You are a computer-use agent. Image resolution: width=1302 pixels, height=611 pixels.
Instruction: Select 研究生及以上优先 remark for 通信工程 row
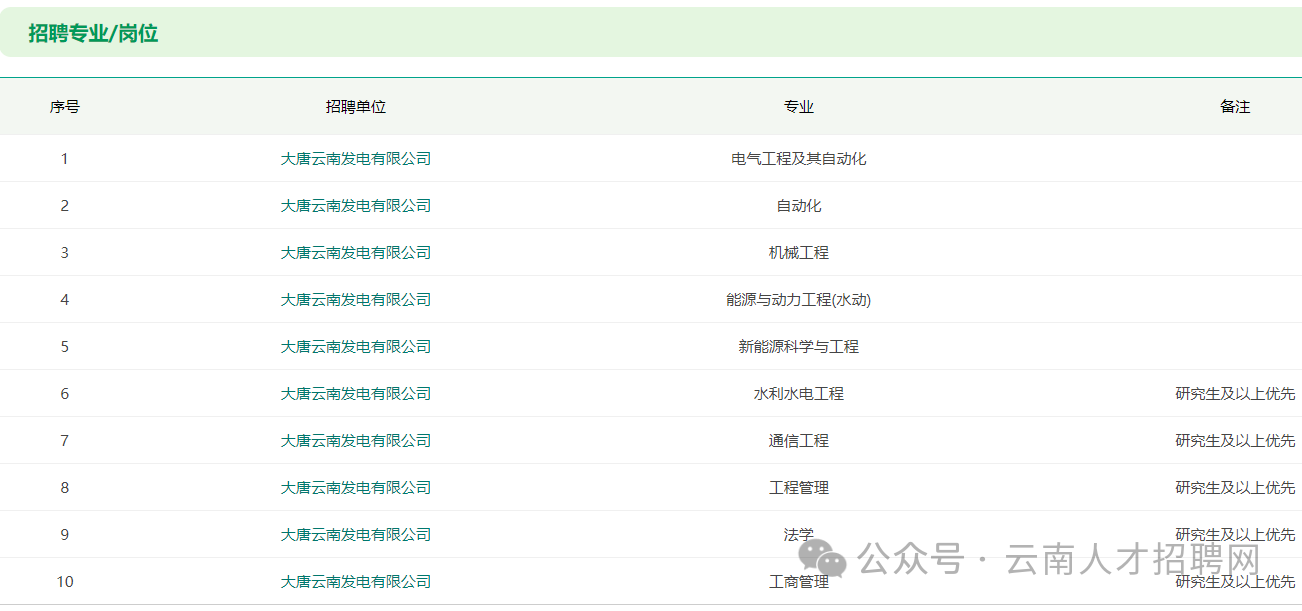(1235, 440)
